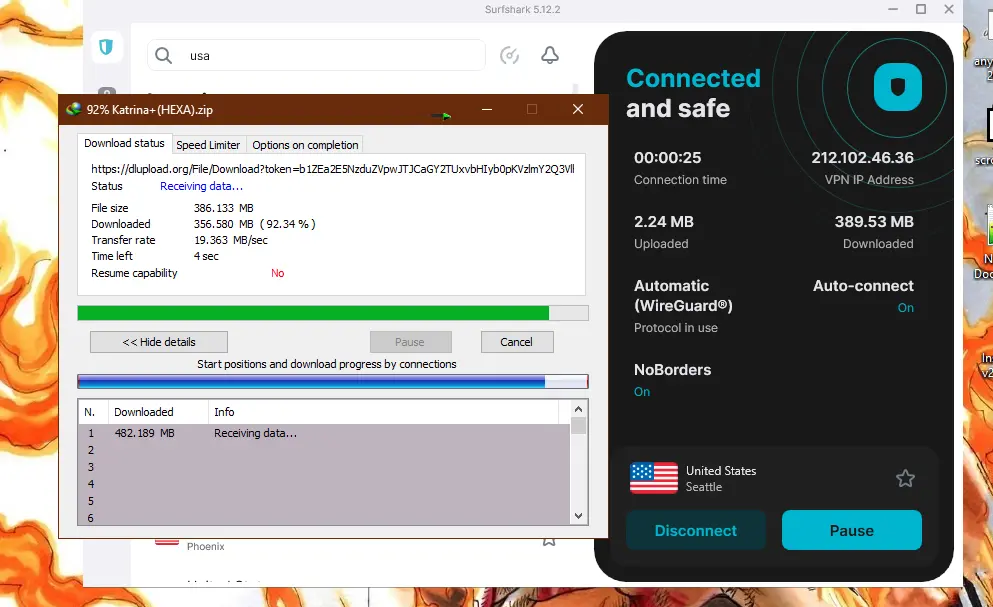Open the Options on completion tab
The image size is (993, 607).
click(x=305, y=145)
